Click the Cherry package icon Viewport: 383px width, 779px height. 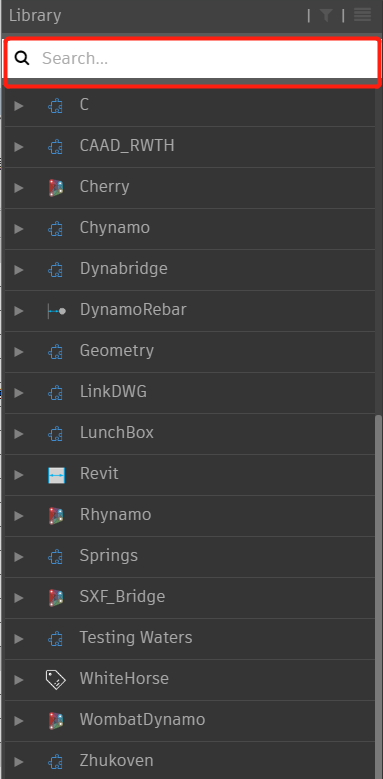coord(56,188)
